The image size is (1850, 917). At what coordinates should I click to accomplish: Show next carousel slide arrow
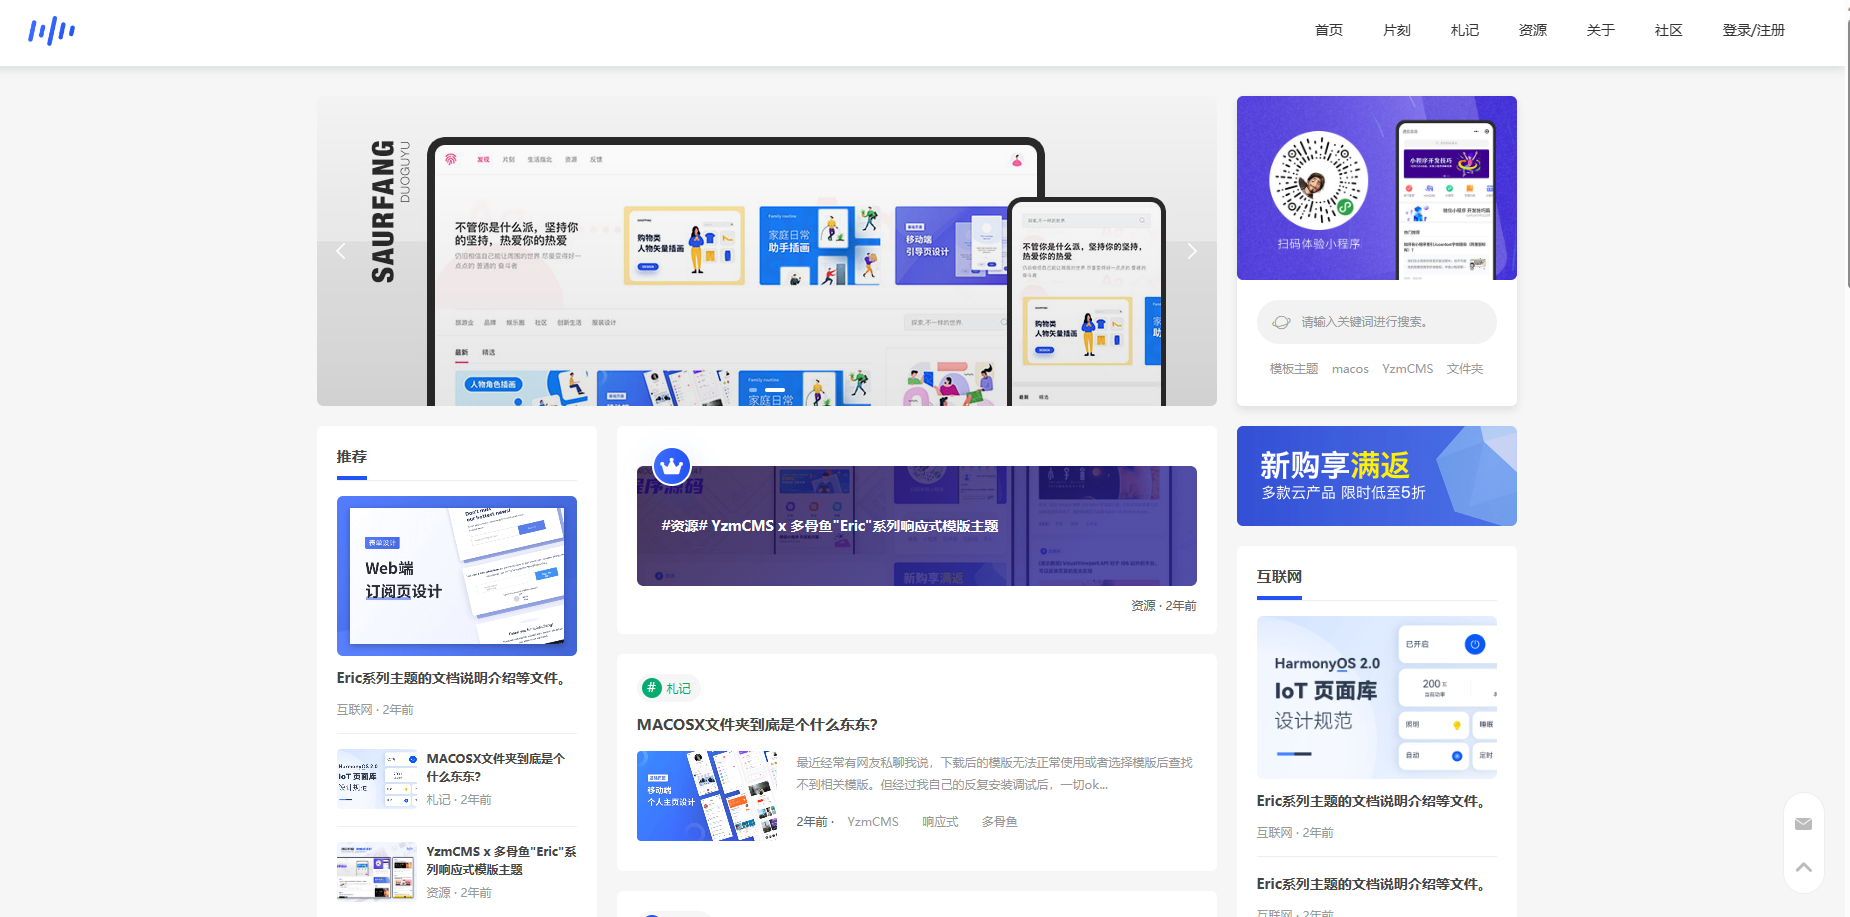(1192, 251)
